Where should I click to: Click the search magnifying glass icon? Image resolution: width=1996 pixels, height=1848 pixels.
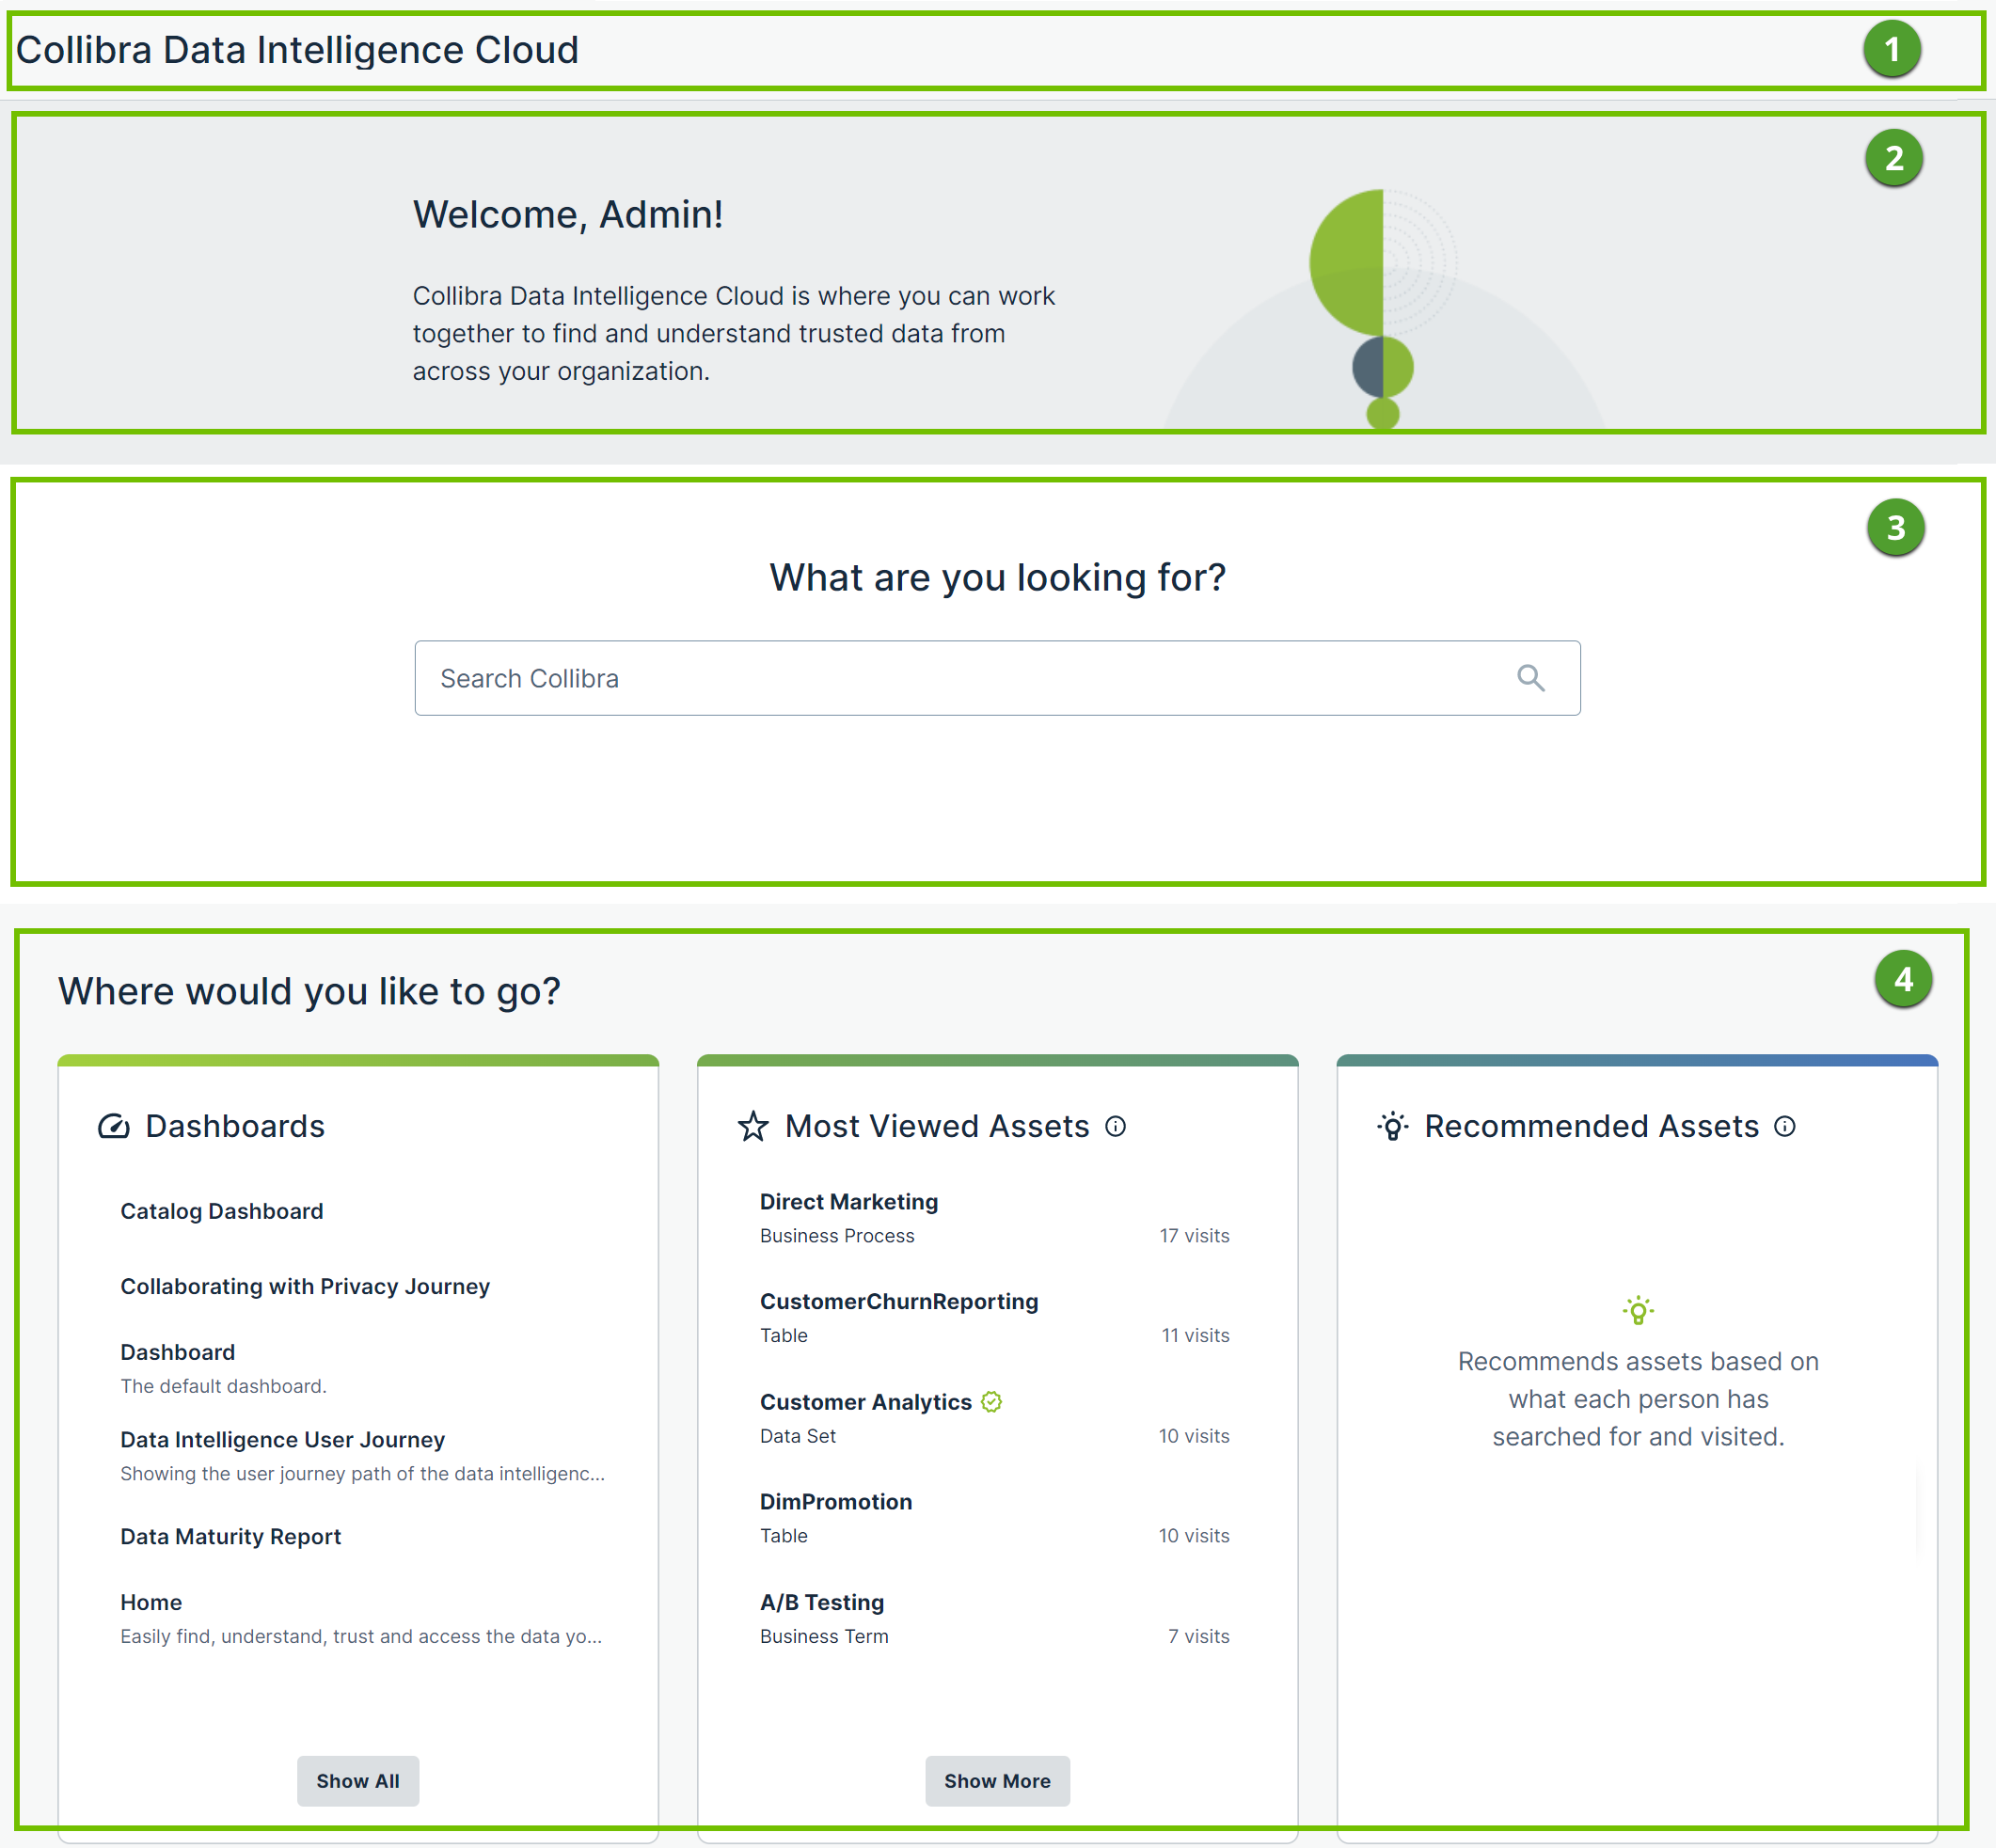pyautogui.click(x=1531, y=678)
